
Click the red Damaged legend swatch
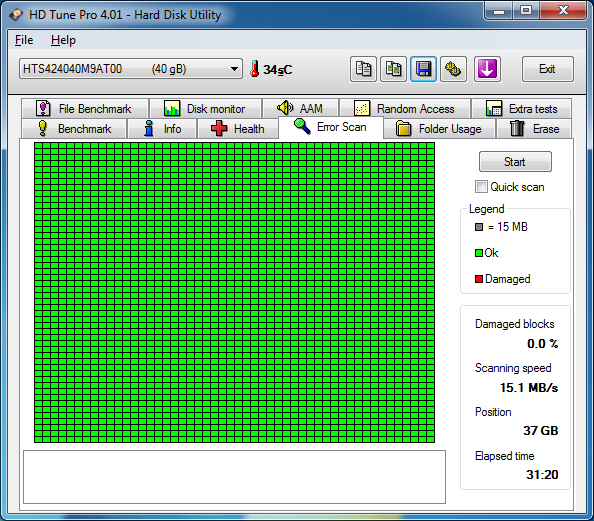[479, 279]
